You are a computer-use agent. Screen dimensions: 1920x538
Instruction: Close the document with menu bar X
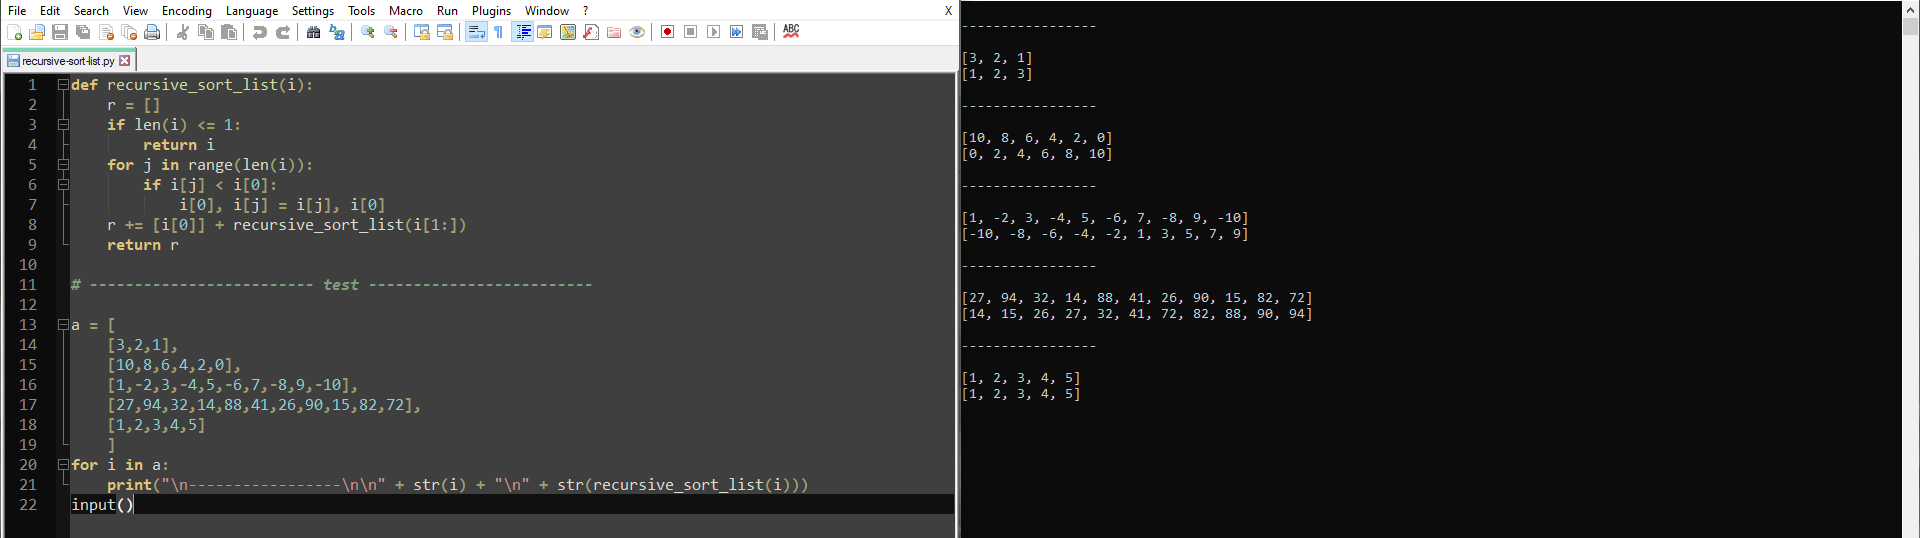coord(948,11)
